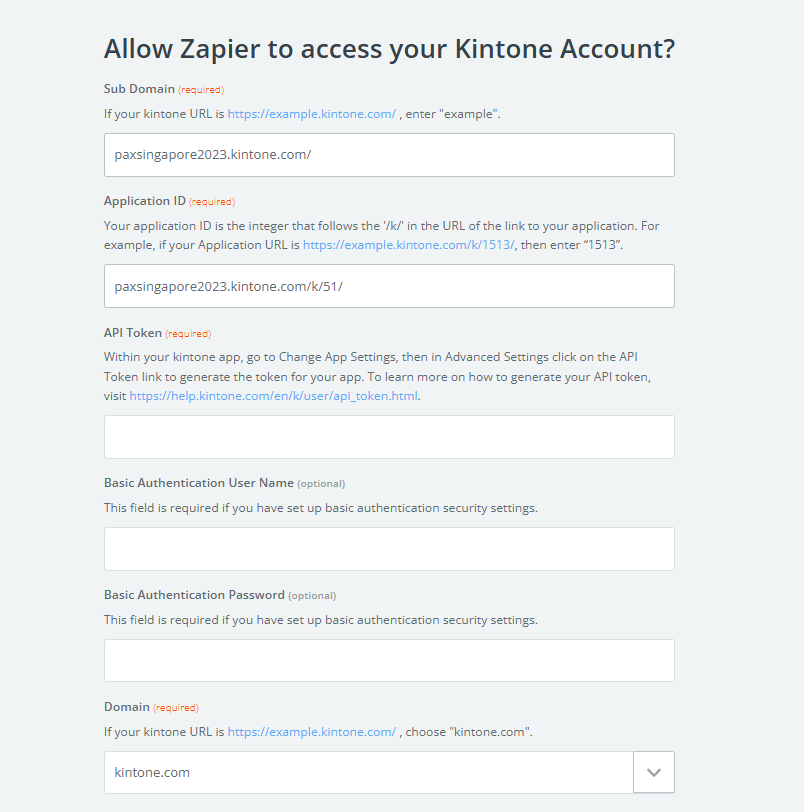Click into the Application ID text box
Image resolution: width=804 pixels, height=812 pixels.
(389, 286)
